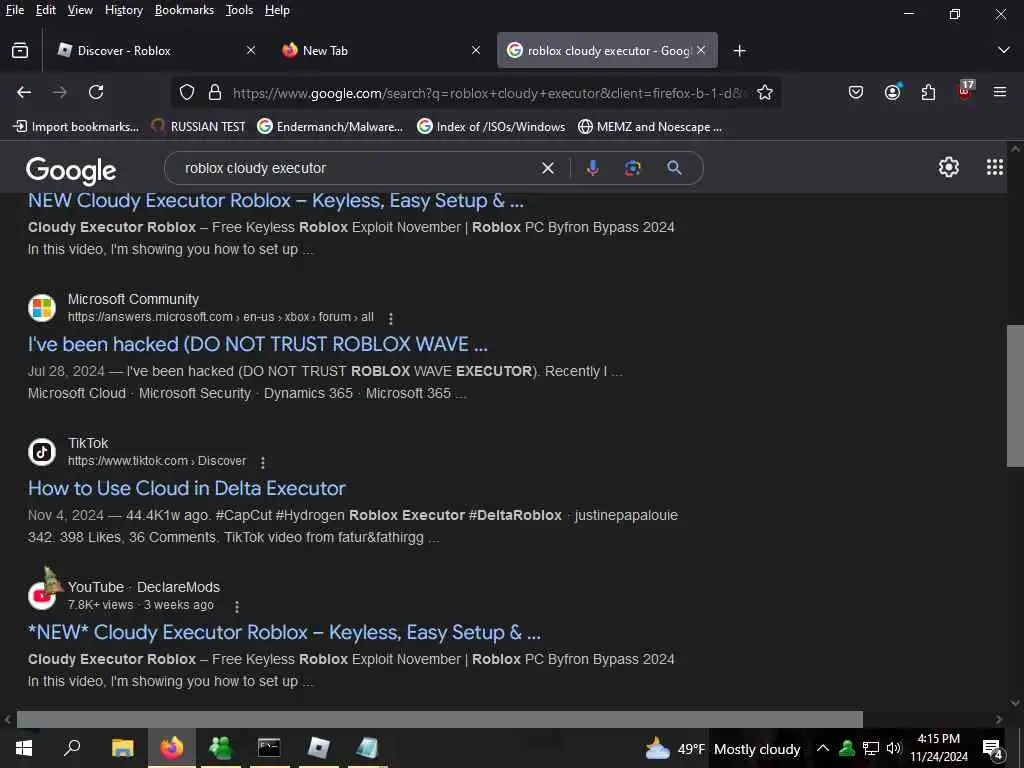Click the horizontal page scrollbar
This screenshot has height=768, width=1024.
[440, 719]
